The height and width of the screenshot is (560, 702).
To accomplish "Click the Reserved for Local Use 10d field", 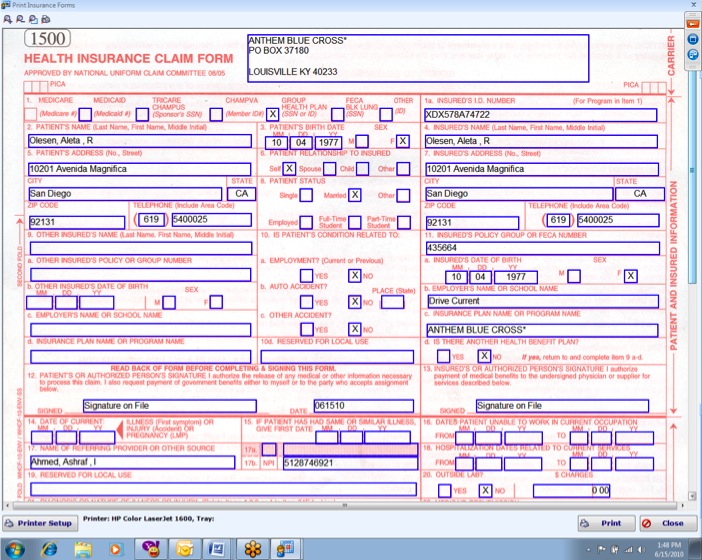I will (337, 357).
